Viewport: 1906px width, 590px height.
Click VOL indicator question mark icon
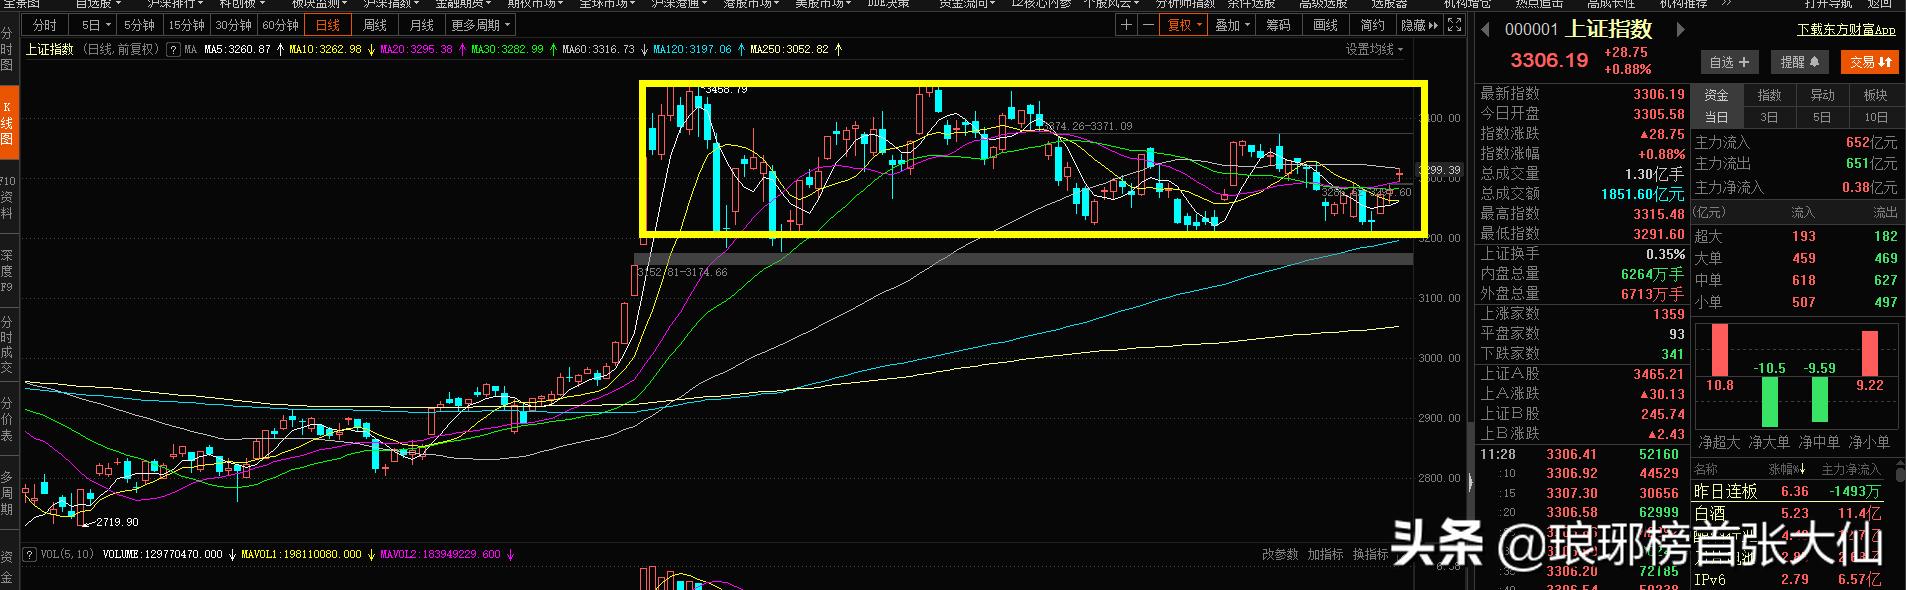point(30,553)
